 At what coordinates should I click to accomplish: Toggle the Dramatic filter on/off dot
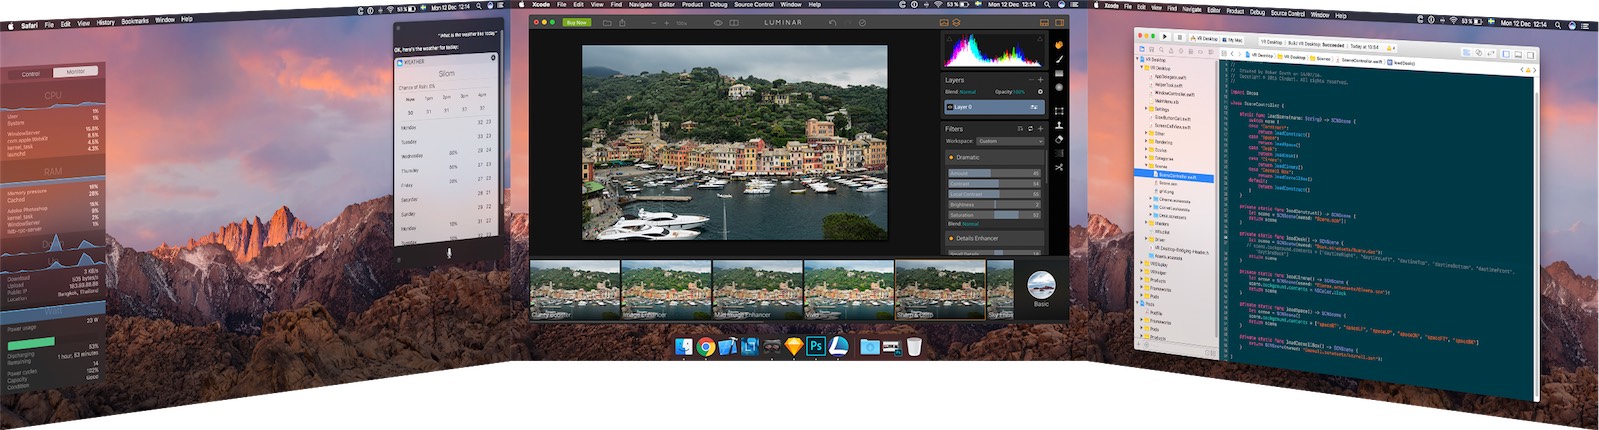951,157
